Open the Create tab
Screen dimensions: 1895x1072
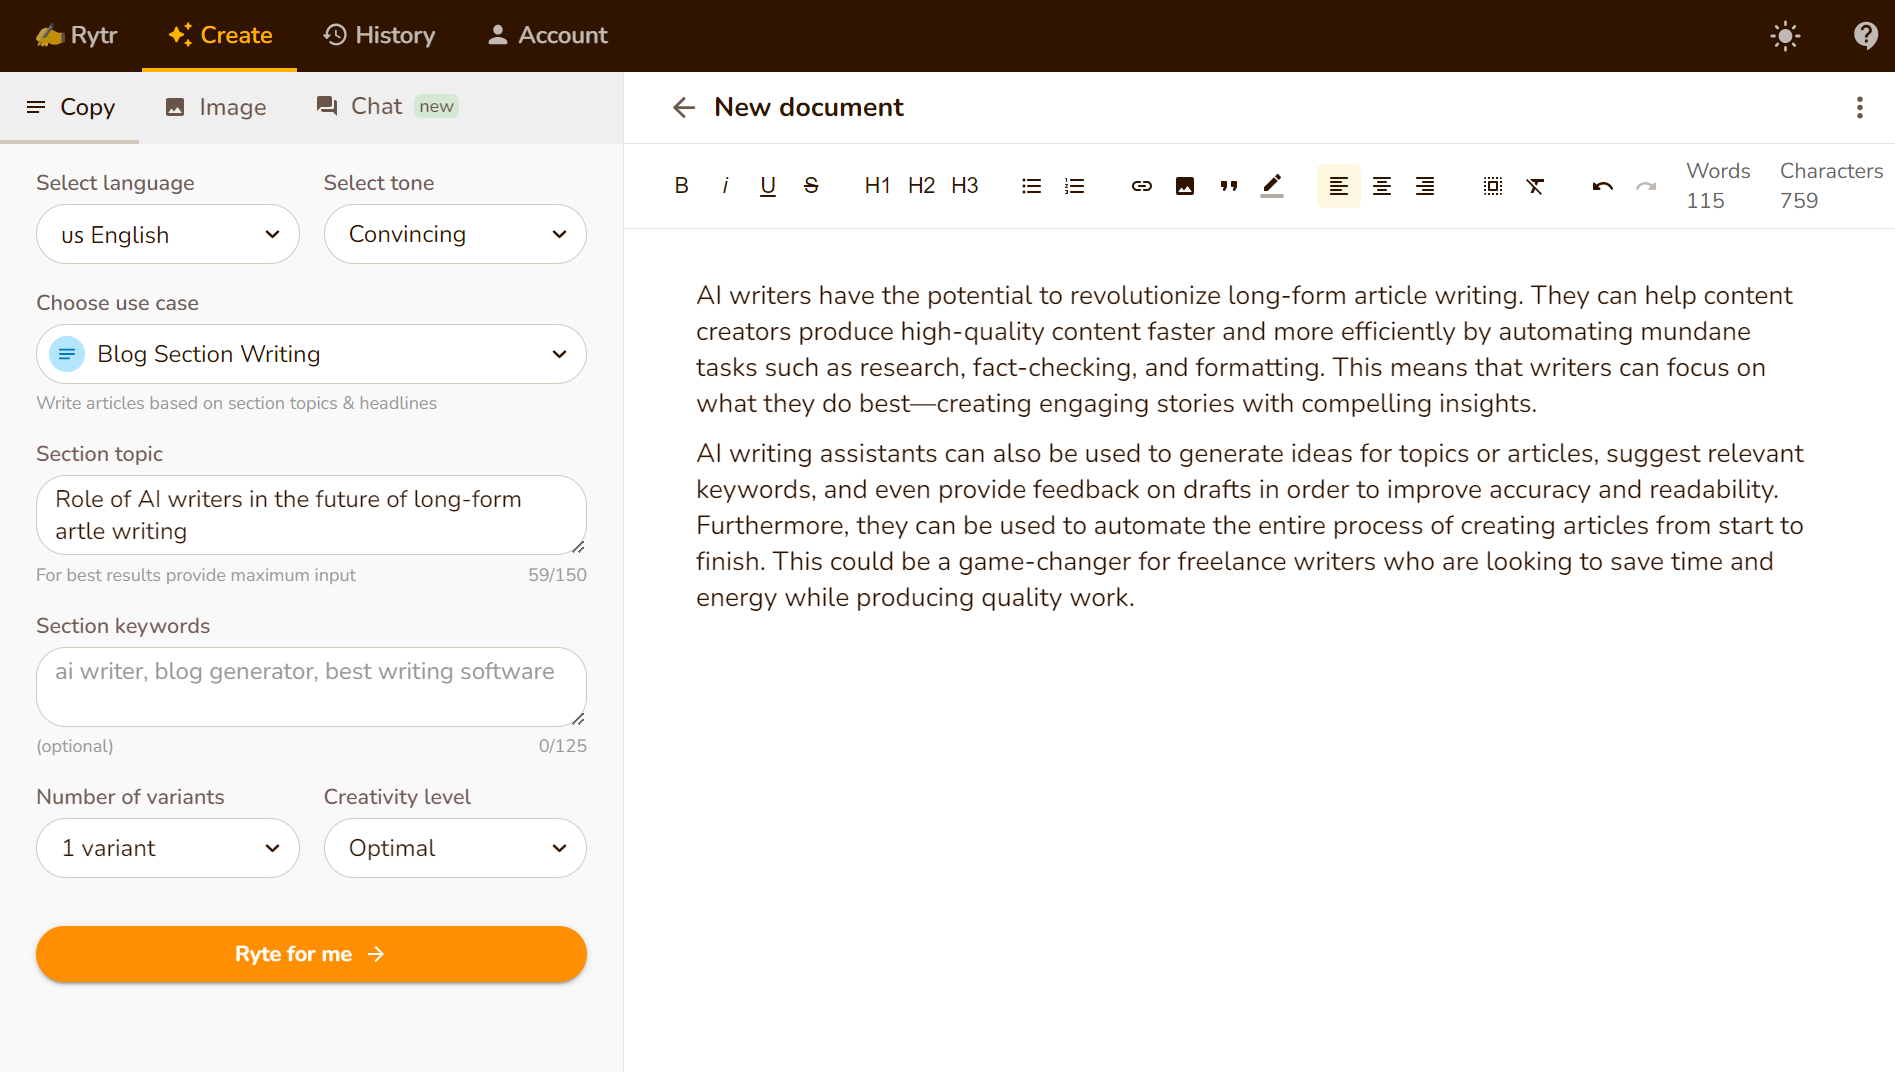(220, 36)
